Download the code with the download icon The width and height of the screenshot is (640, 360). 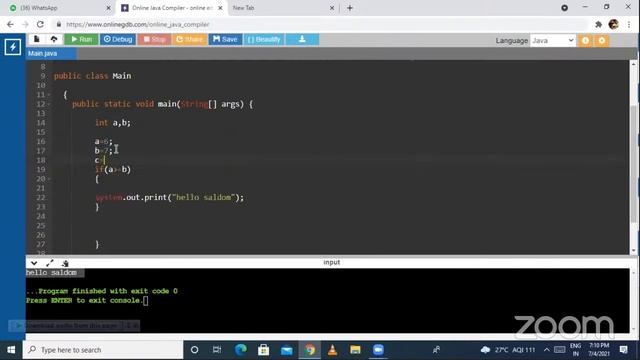pos(302,39)
